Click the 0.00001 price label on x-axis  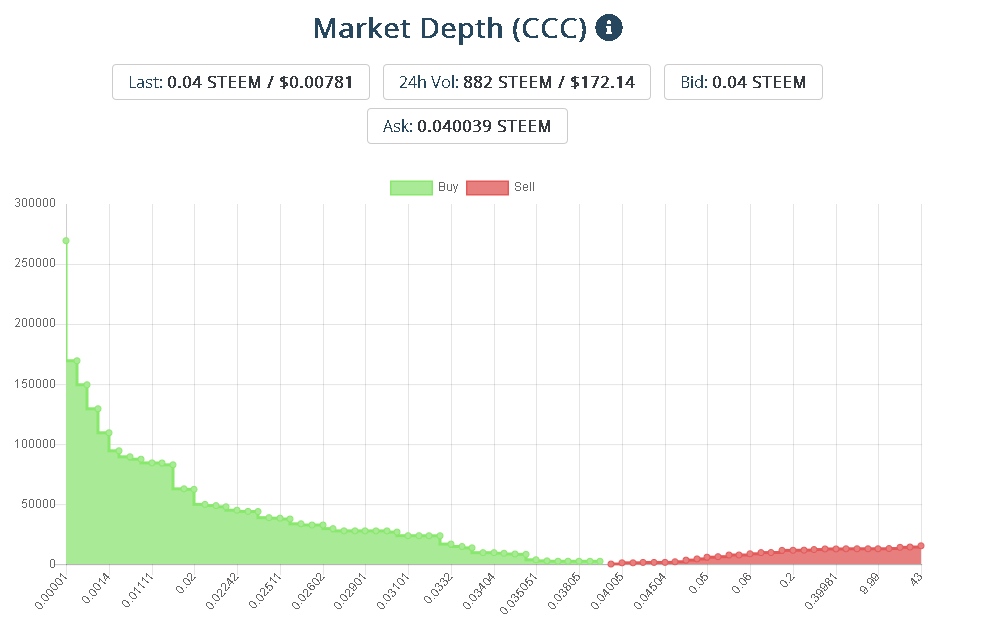(52, 590)
